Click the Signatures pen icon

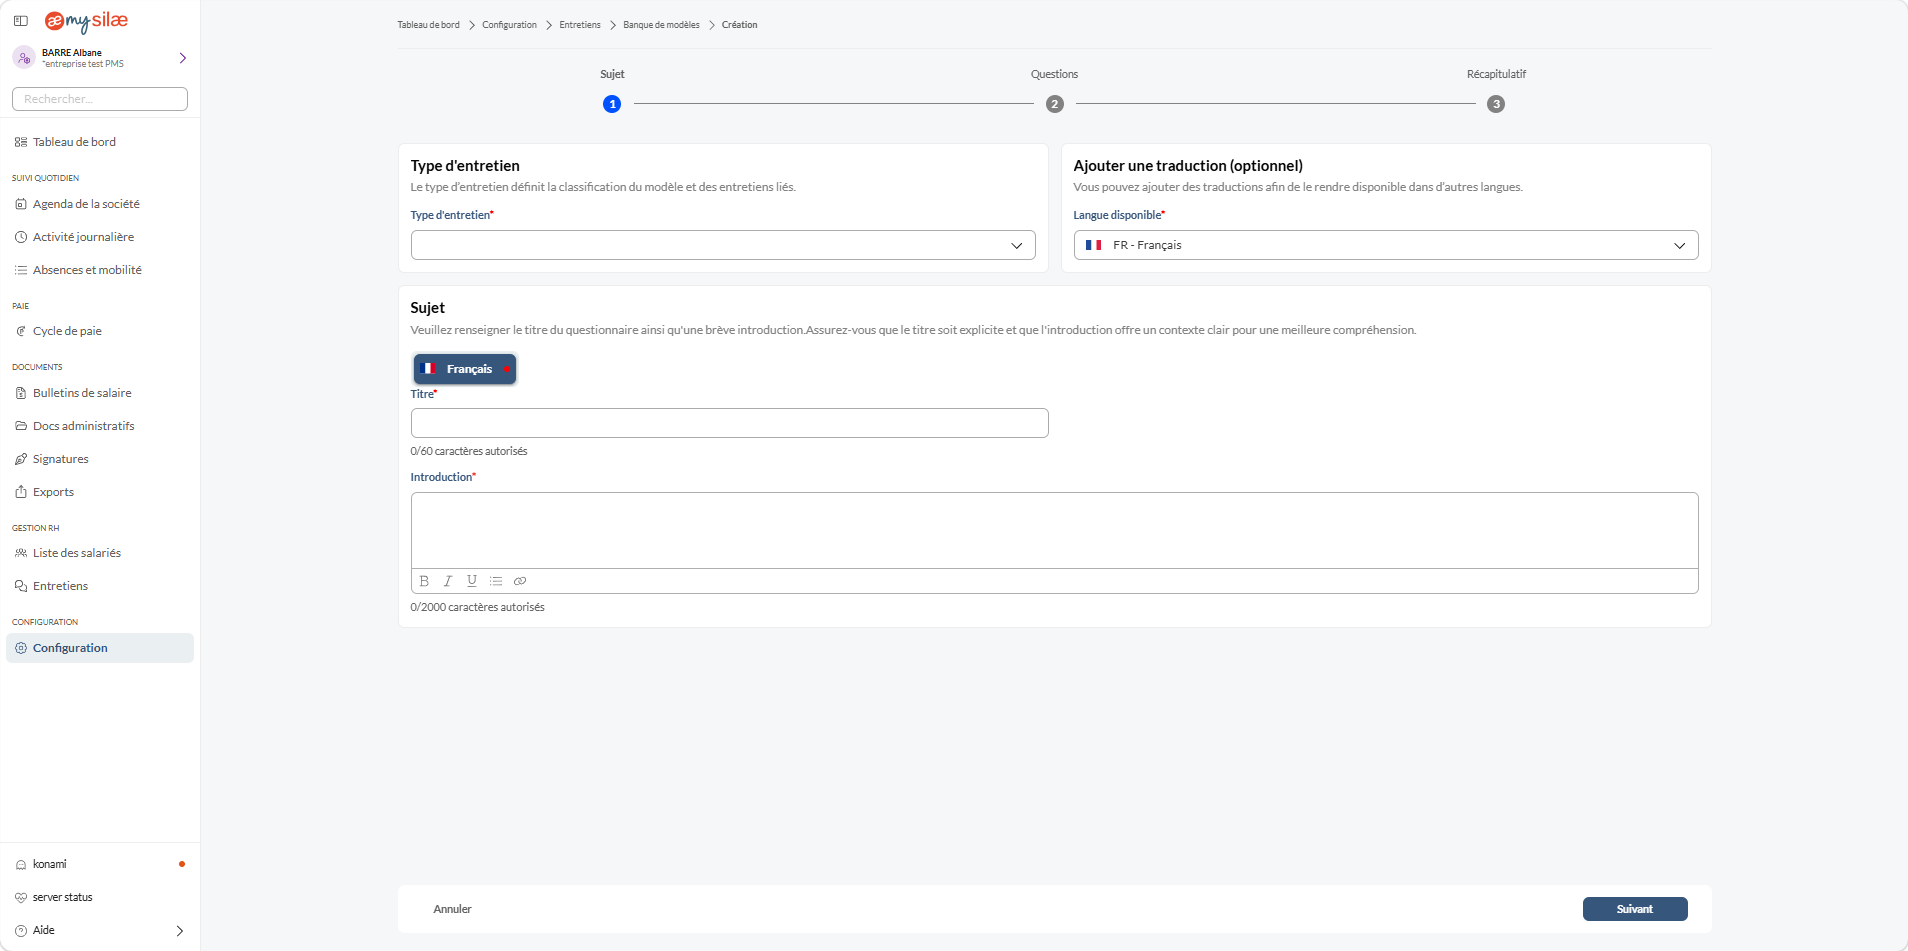tap(21, 459)
